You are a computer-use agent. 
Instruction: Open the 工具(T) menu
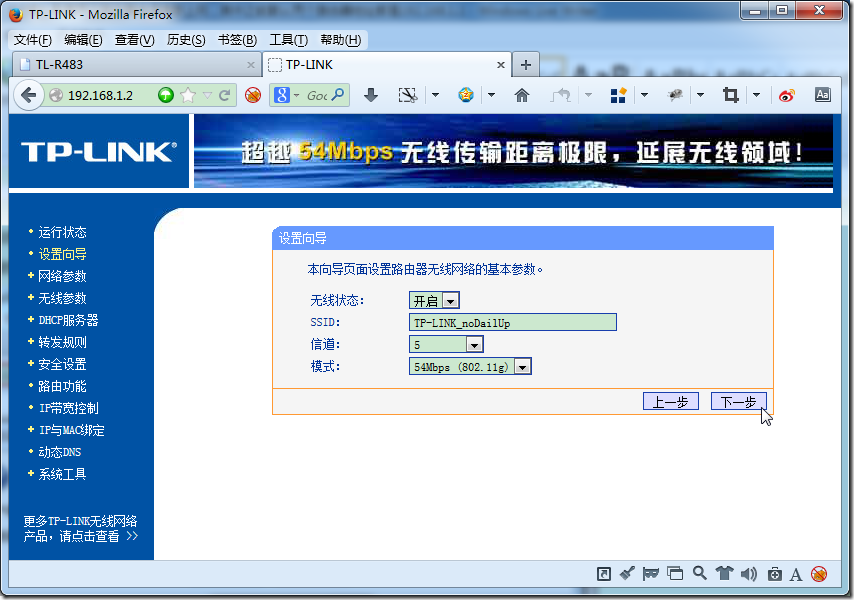(288, 40)
